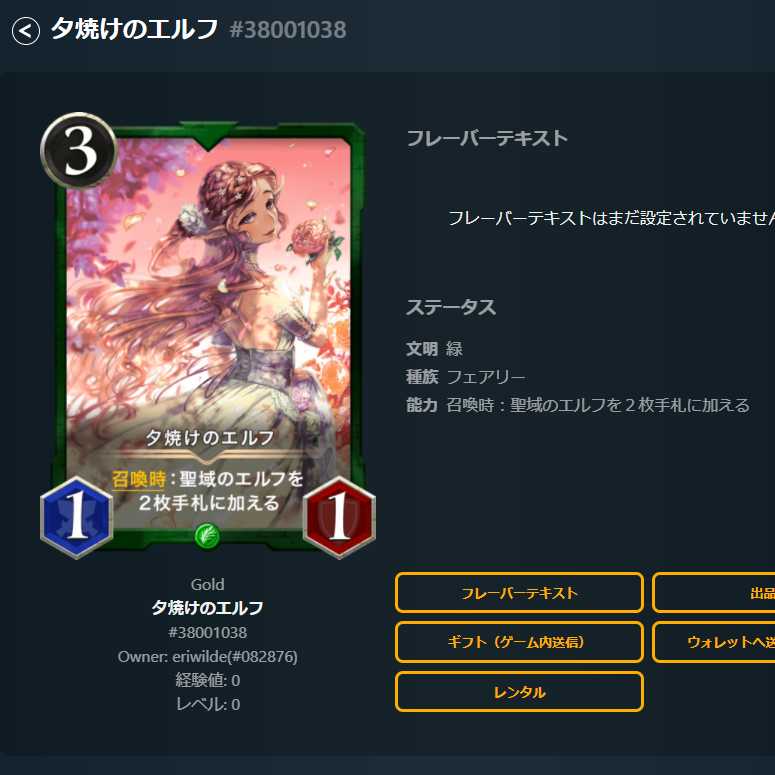Click the red health hexagon icon
This screenshot has width=775, height=775.
pos(339,517)
